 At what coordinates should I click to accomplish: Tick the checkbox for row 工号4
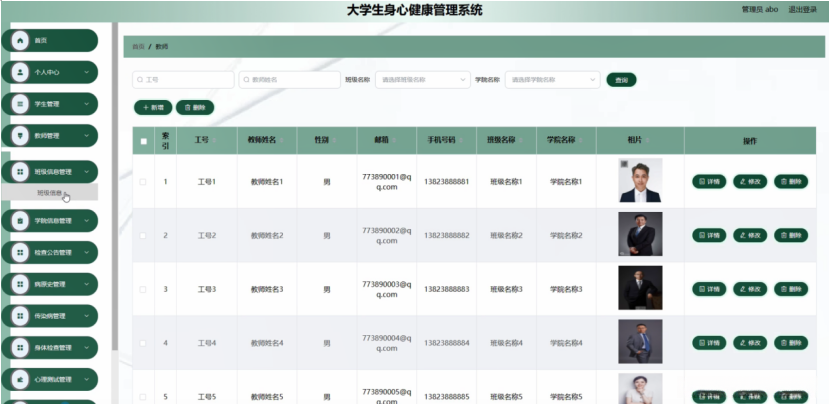[x=143, y=343]
